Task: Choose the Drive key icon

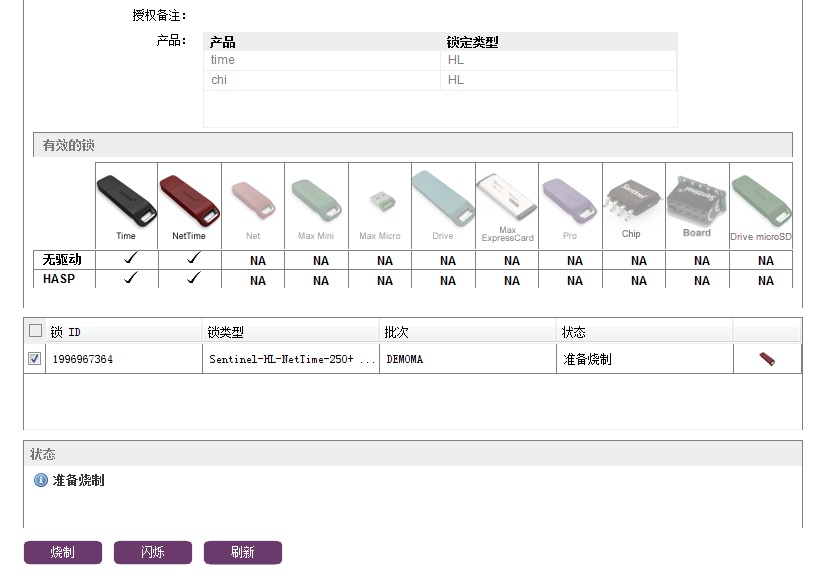Action: (x=443, y=201)
